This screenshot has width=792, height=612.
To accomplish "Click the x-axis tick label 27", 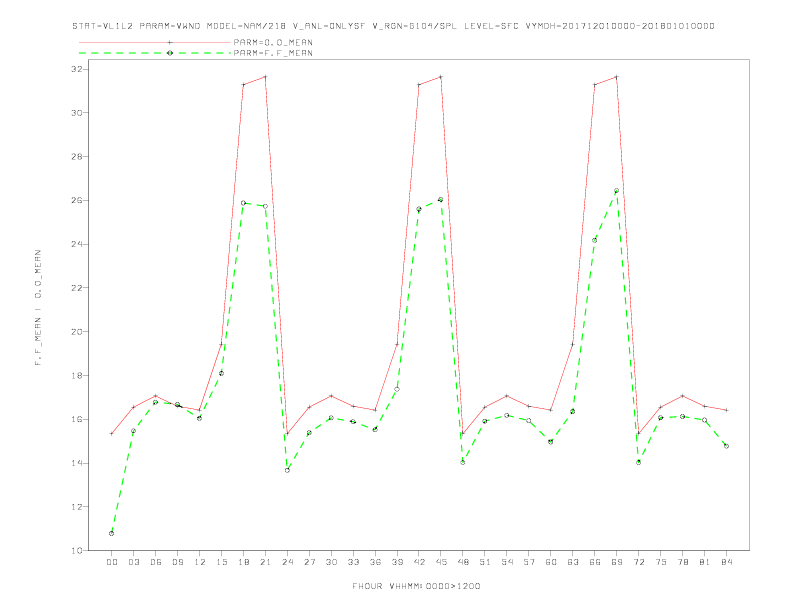I will tap(309, 562).
